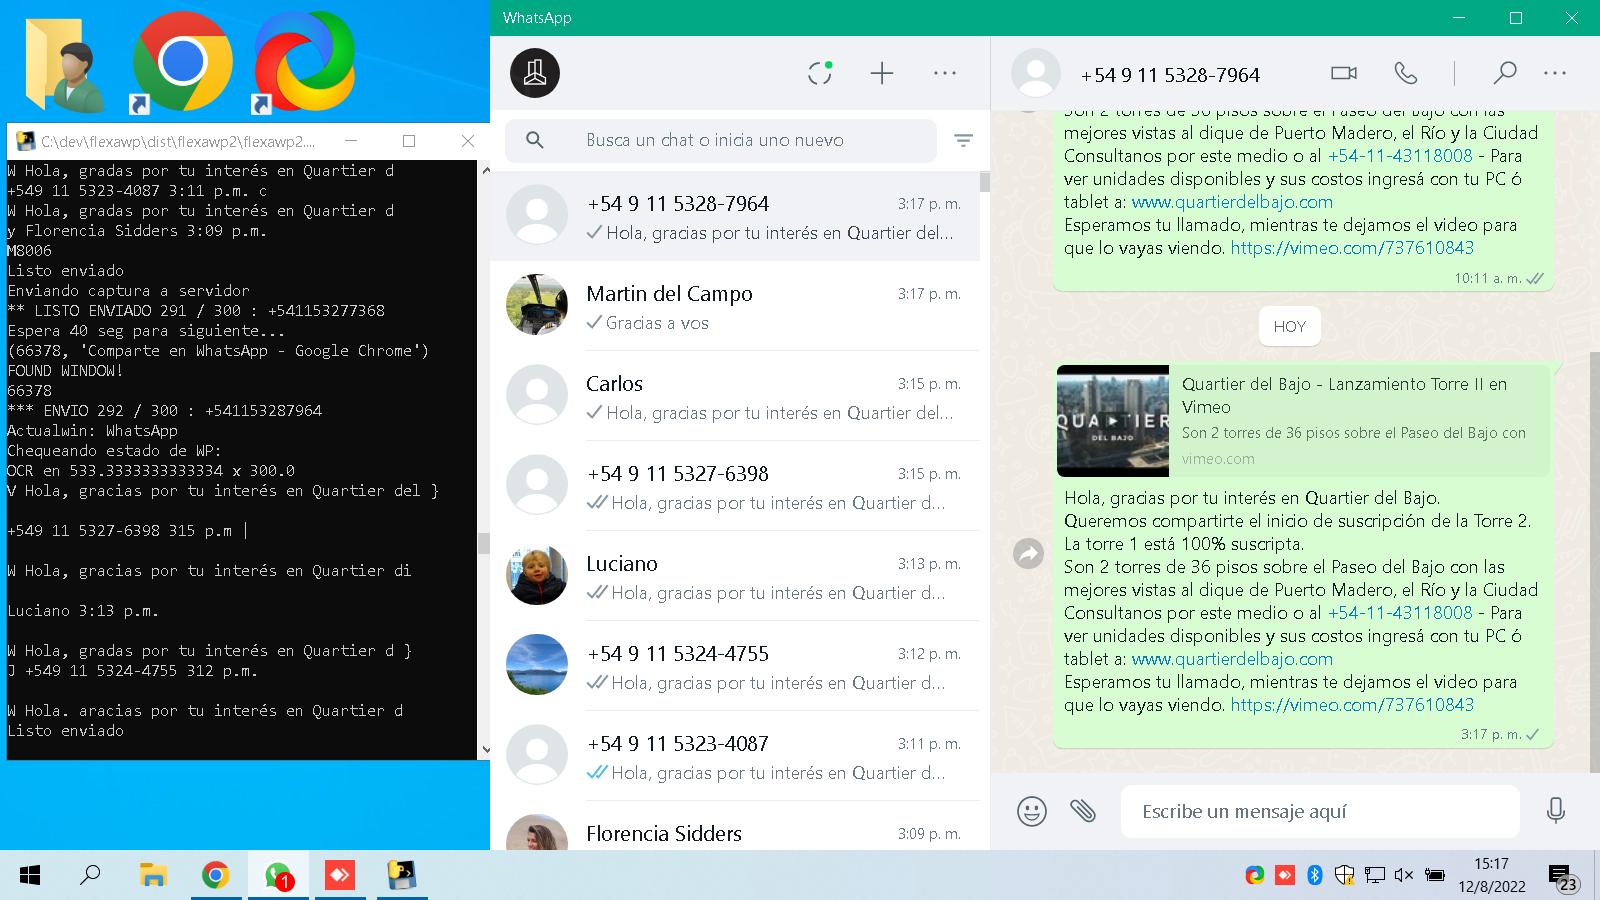Image resolution: width=1600 pixels, height=900 pixels.
Task: Open the quartierdelbajo link in earlier message
Action: coord(1232,202)
